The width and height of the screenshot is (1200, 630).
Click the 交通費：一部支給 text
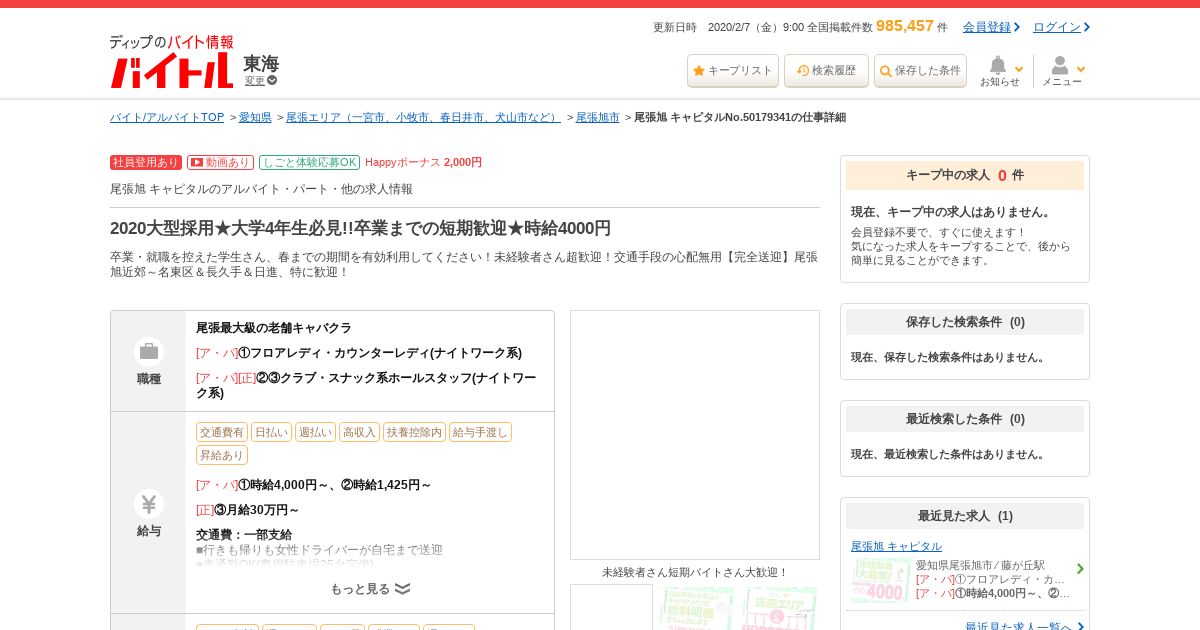click(x=244, y=535)
